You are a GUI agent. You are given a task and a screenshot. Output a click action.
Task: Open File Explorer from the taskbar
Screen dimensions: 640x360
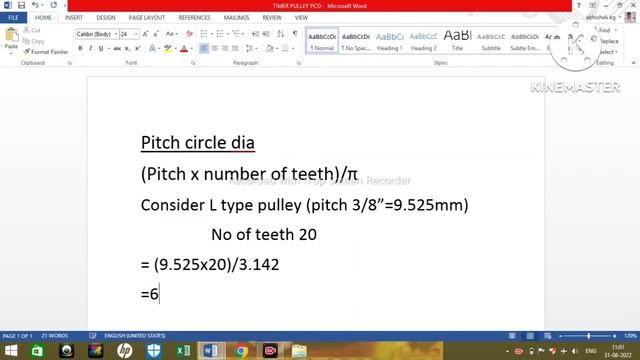[x=299, y=351]
